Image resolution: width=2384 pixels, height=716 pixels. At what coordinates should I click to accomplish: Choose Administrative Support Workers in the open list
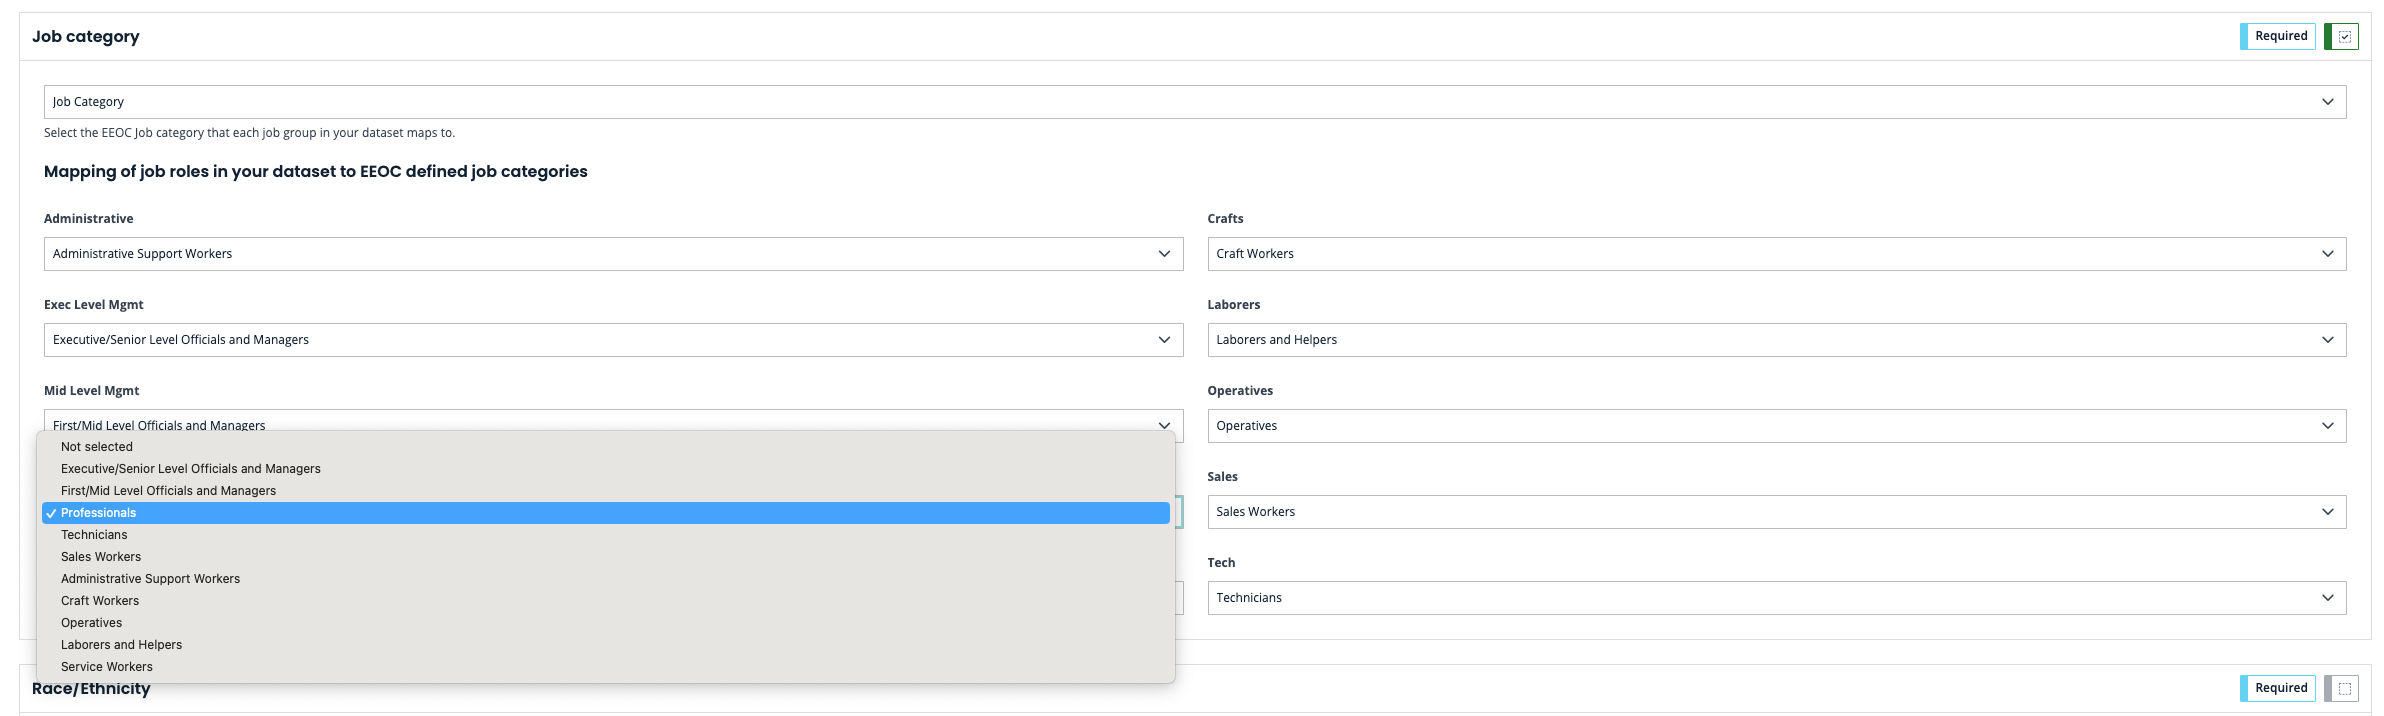point(150,579)
